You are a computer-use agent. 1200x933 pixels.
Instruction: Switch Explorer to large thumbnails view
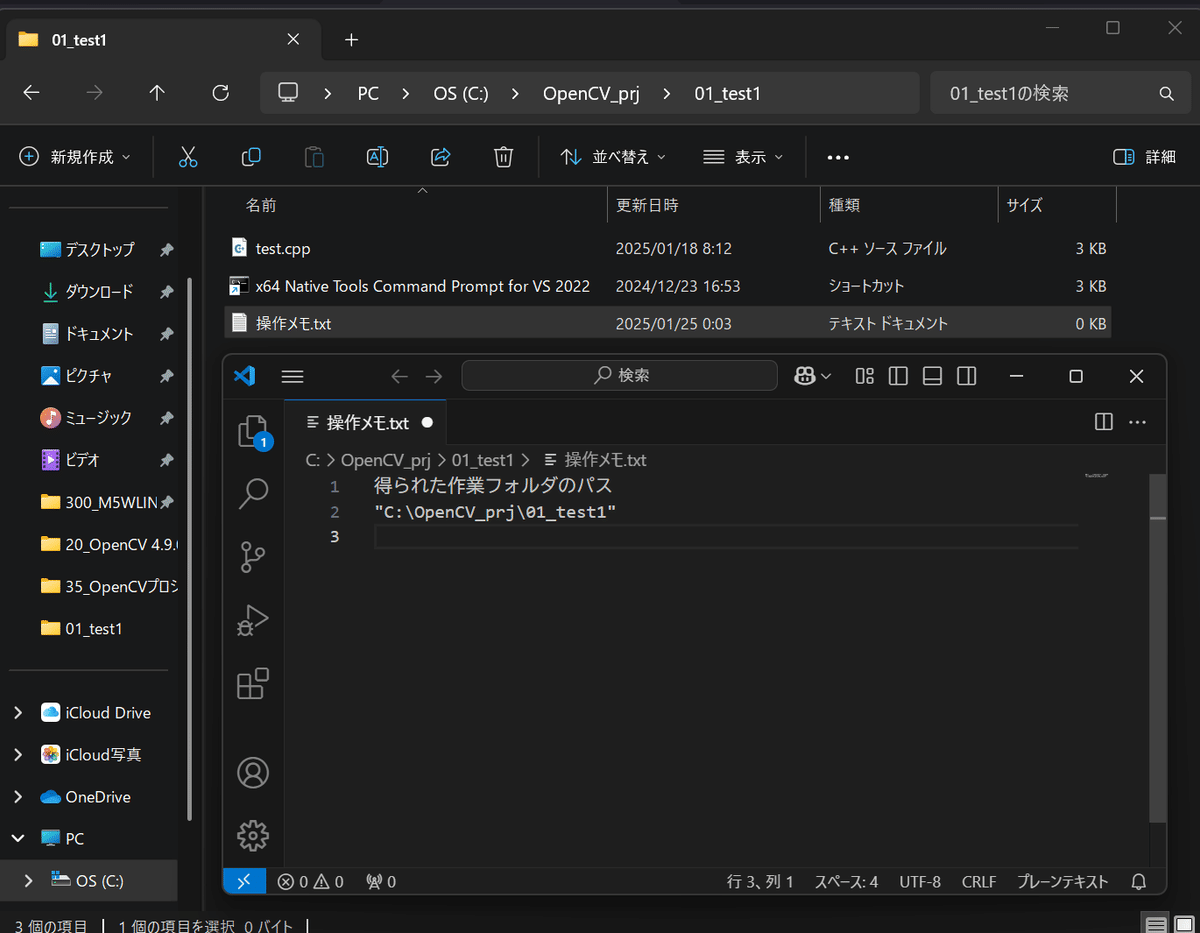point(1183,924)
